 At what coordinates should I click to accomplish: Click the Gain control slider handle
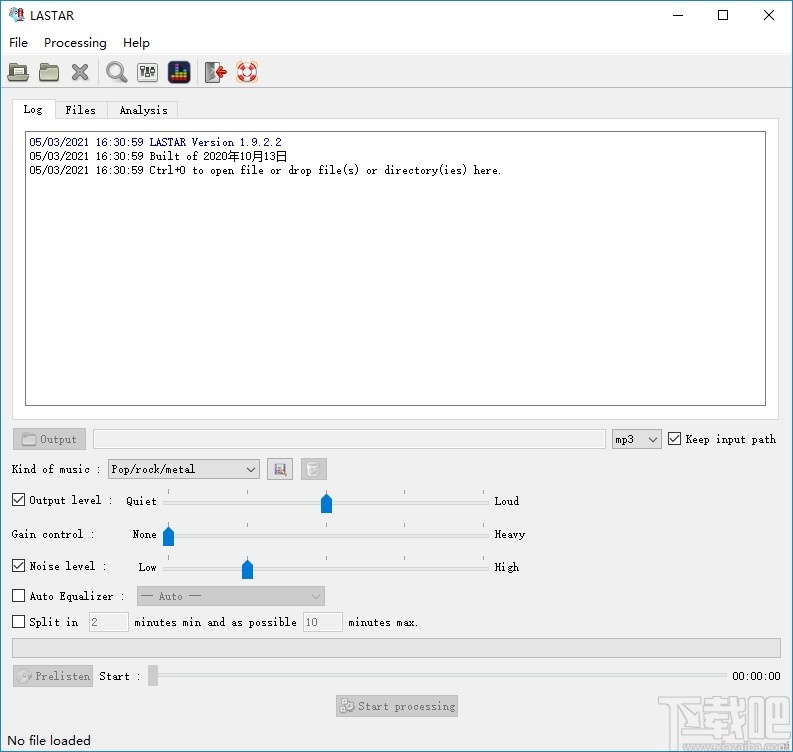[168, 536]
